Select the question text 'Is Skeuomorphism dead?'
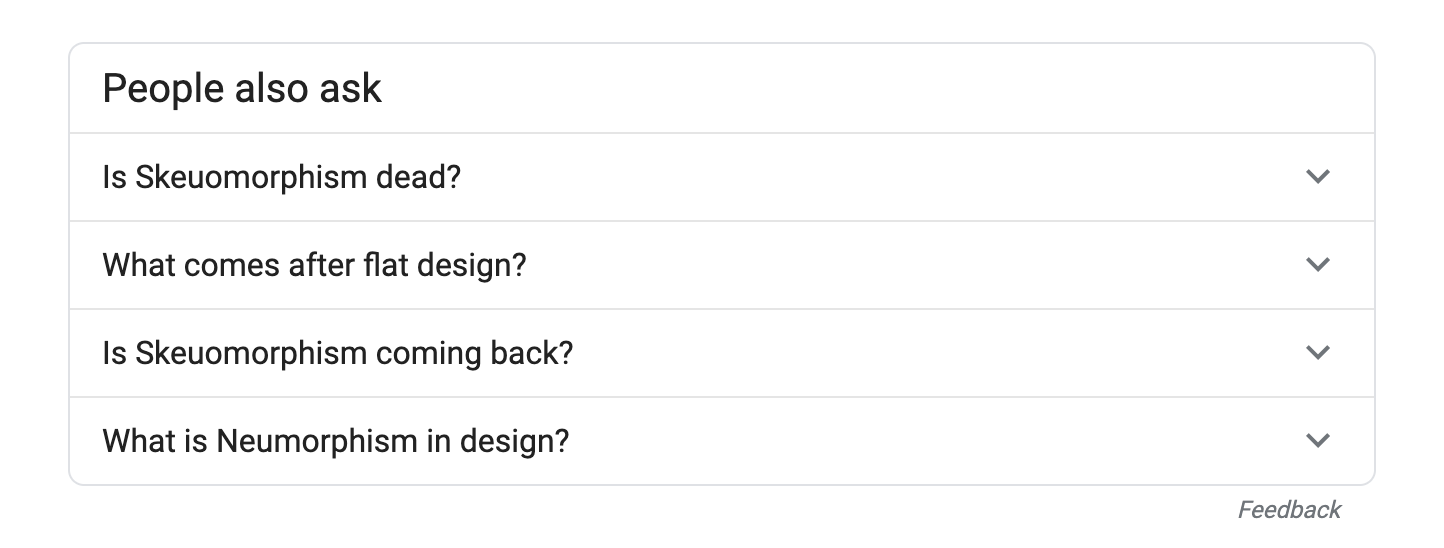Viewport: 1444px width, 548px height. point(282,178)
